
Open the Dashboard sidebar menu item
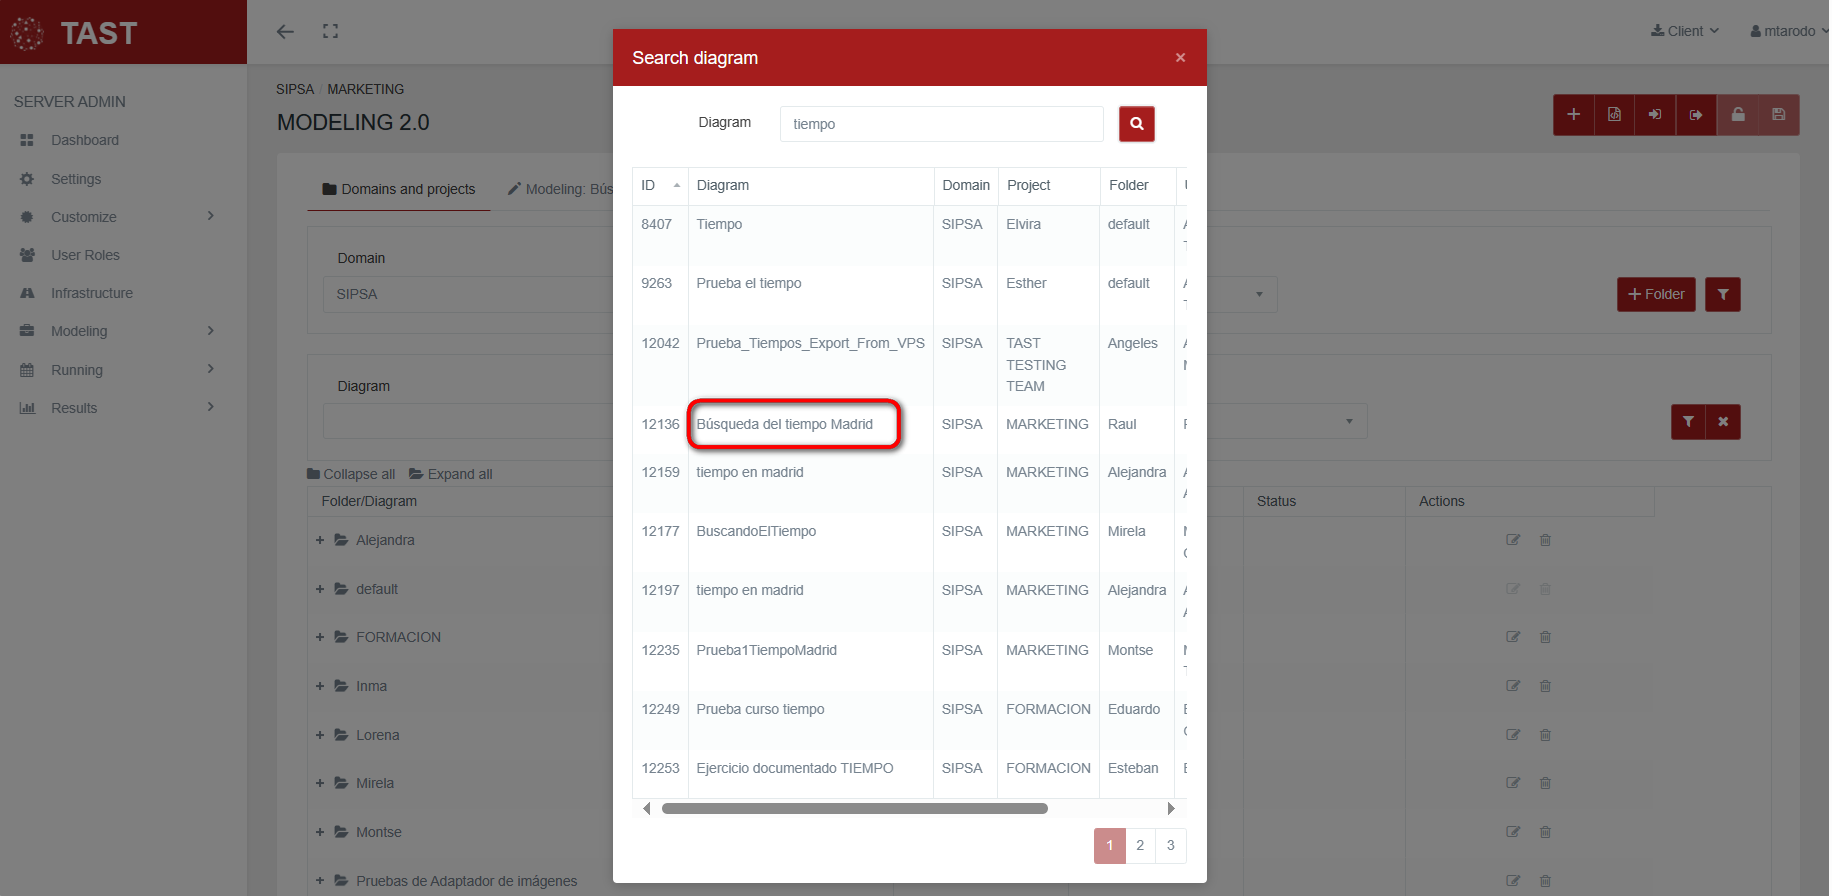(x=85, y=140)
